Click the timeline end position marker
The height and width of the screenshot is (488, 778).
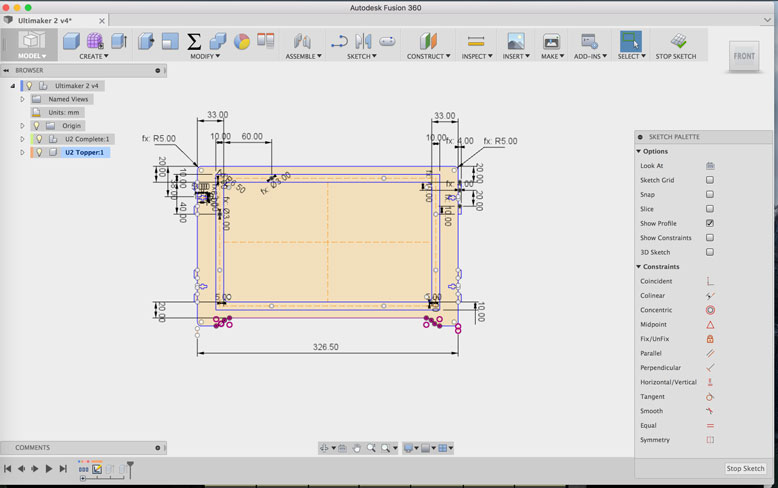pos(130,469)
